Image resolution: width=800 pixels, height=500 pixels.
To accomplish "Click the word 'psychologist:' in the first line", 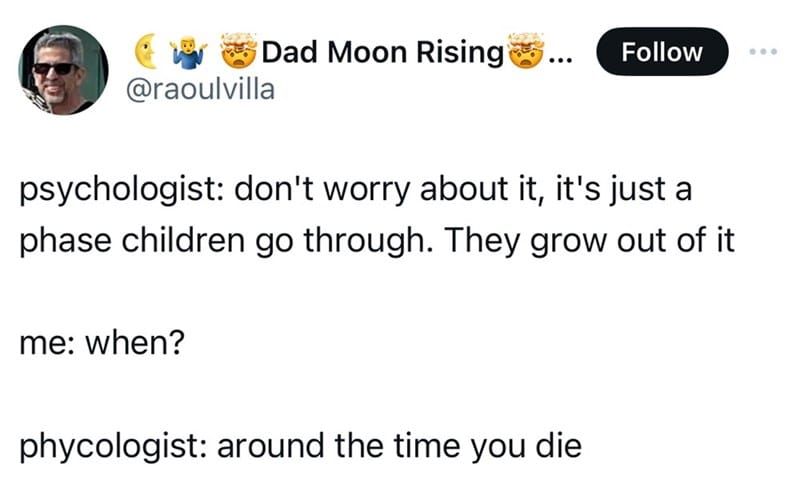I will 121,190.
